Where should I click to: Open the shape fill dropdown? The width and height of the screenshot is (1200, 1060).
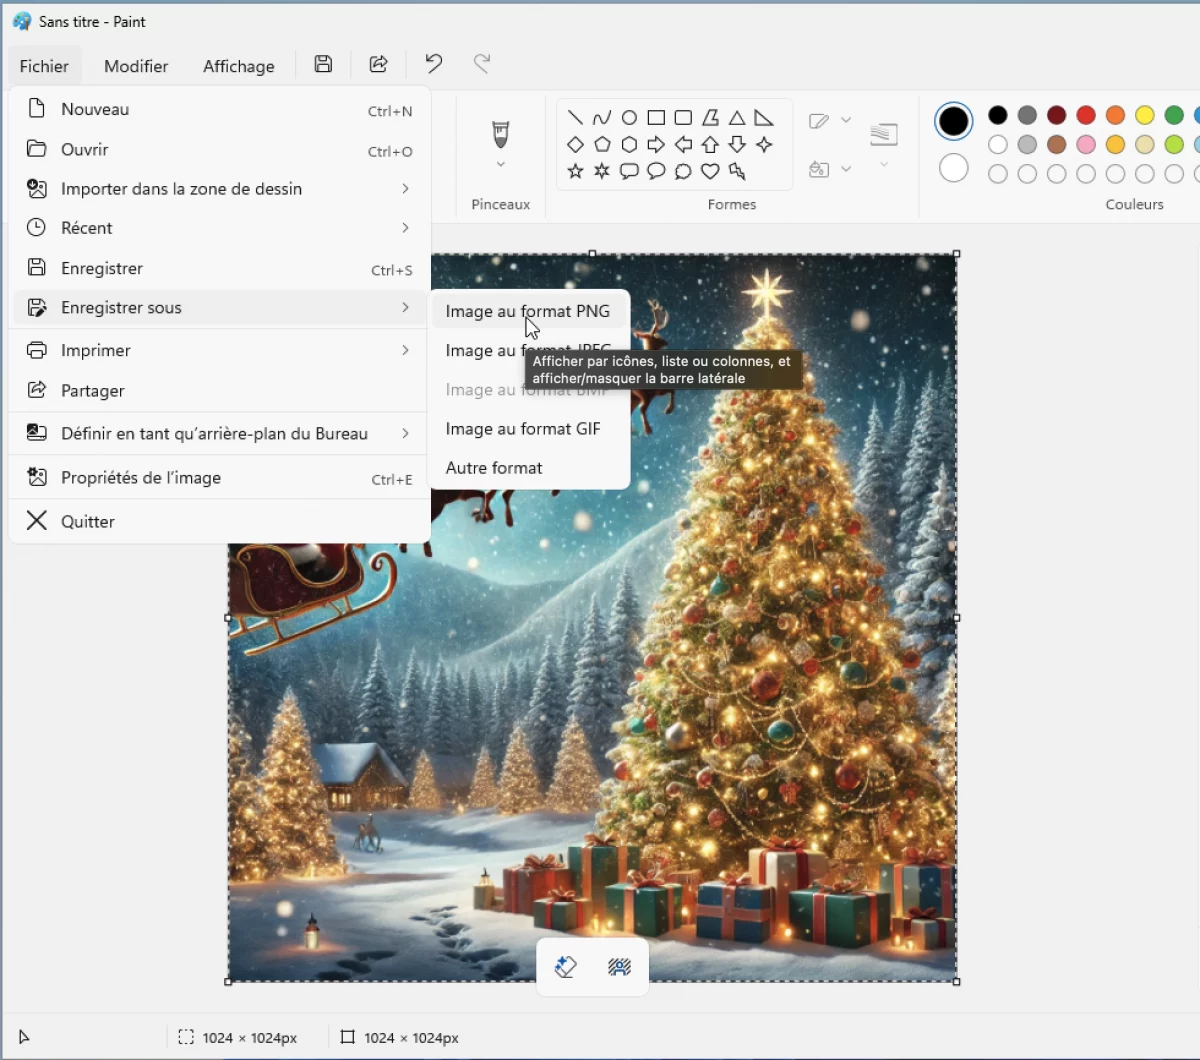846,169
